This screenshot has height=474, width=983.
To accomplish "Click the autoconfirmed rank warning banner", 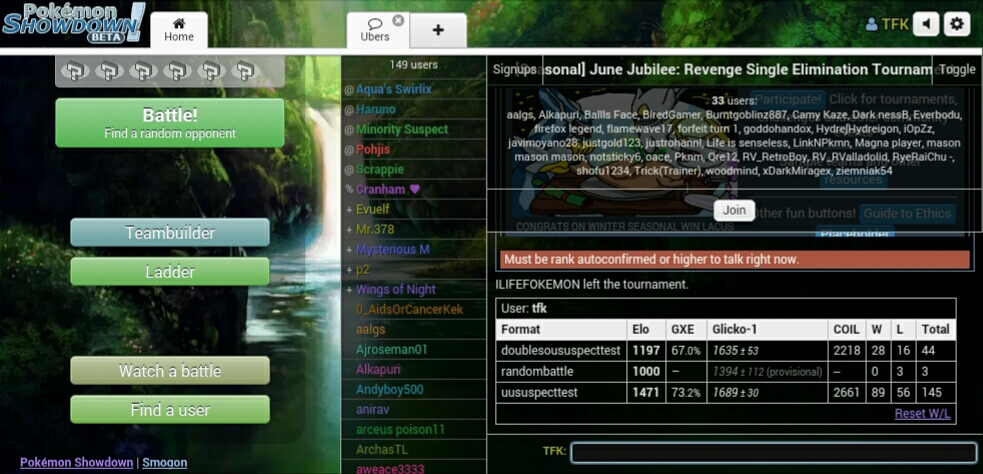I will pos(735,260).
